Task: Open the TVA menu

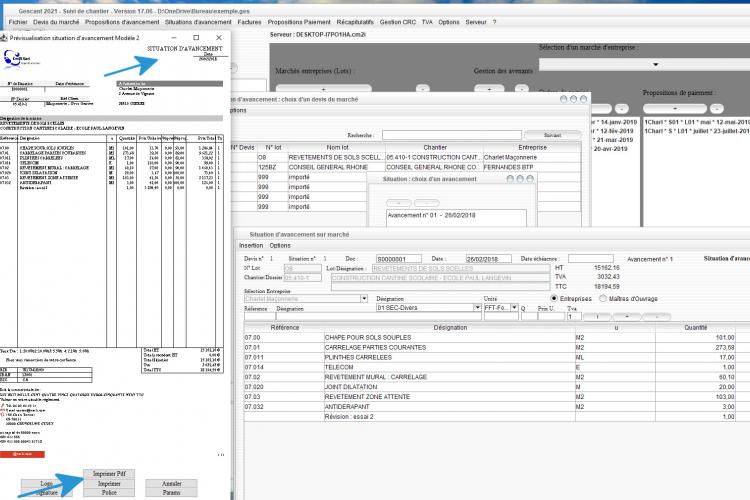Action: (427, 22)
